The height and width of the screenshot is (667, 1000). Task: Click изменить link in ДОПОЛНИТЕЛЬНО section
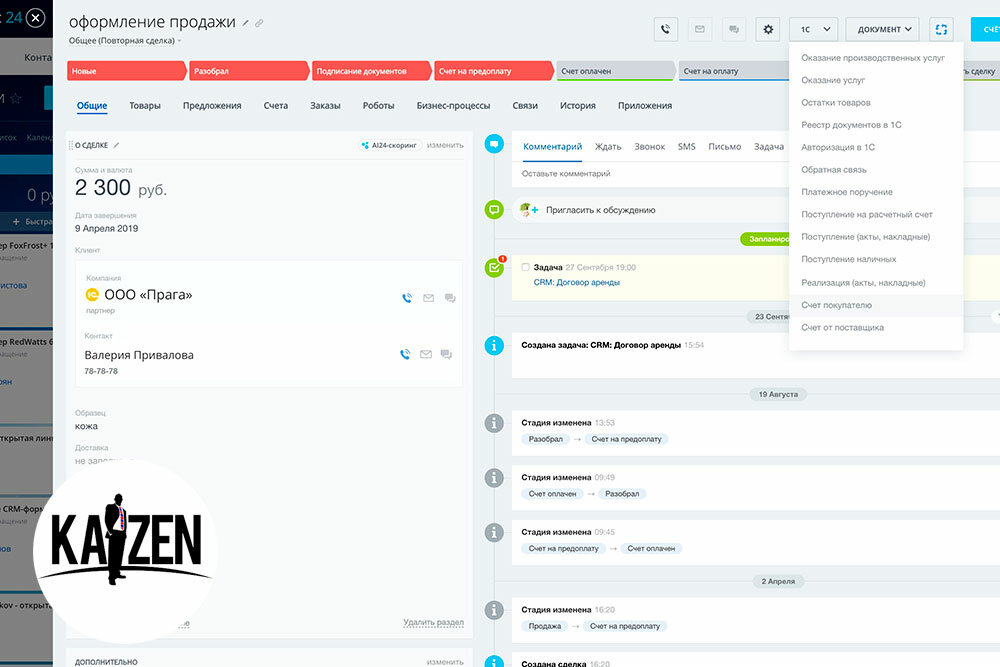point(445,662)
